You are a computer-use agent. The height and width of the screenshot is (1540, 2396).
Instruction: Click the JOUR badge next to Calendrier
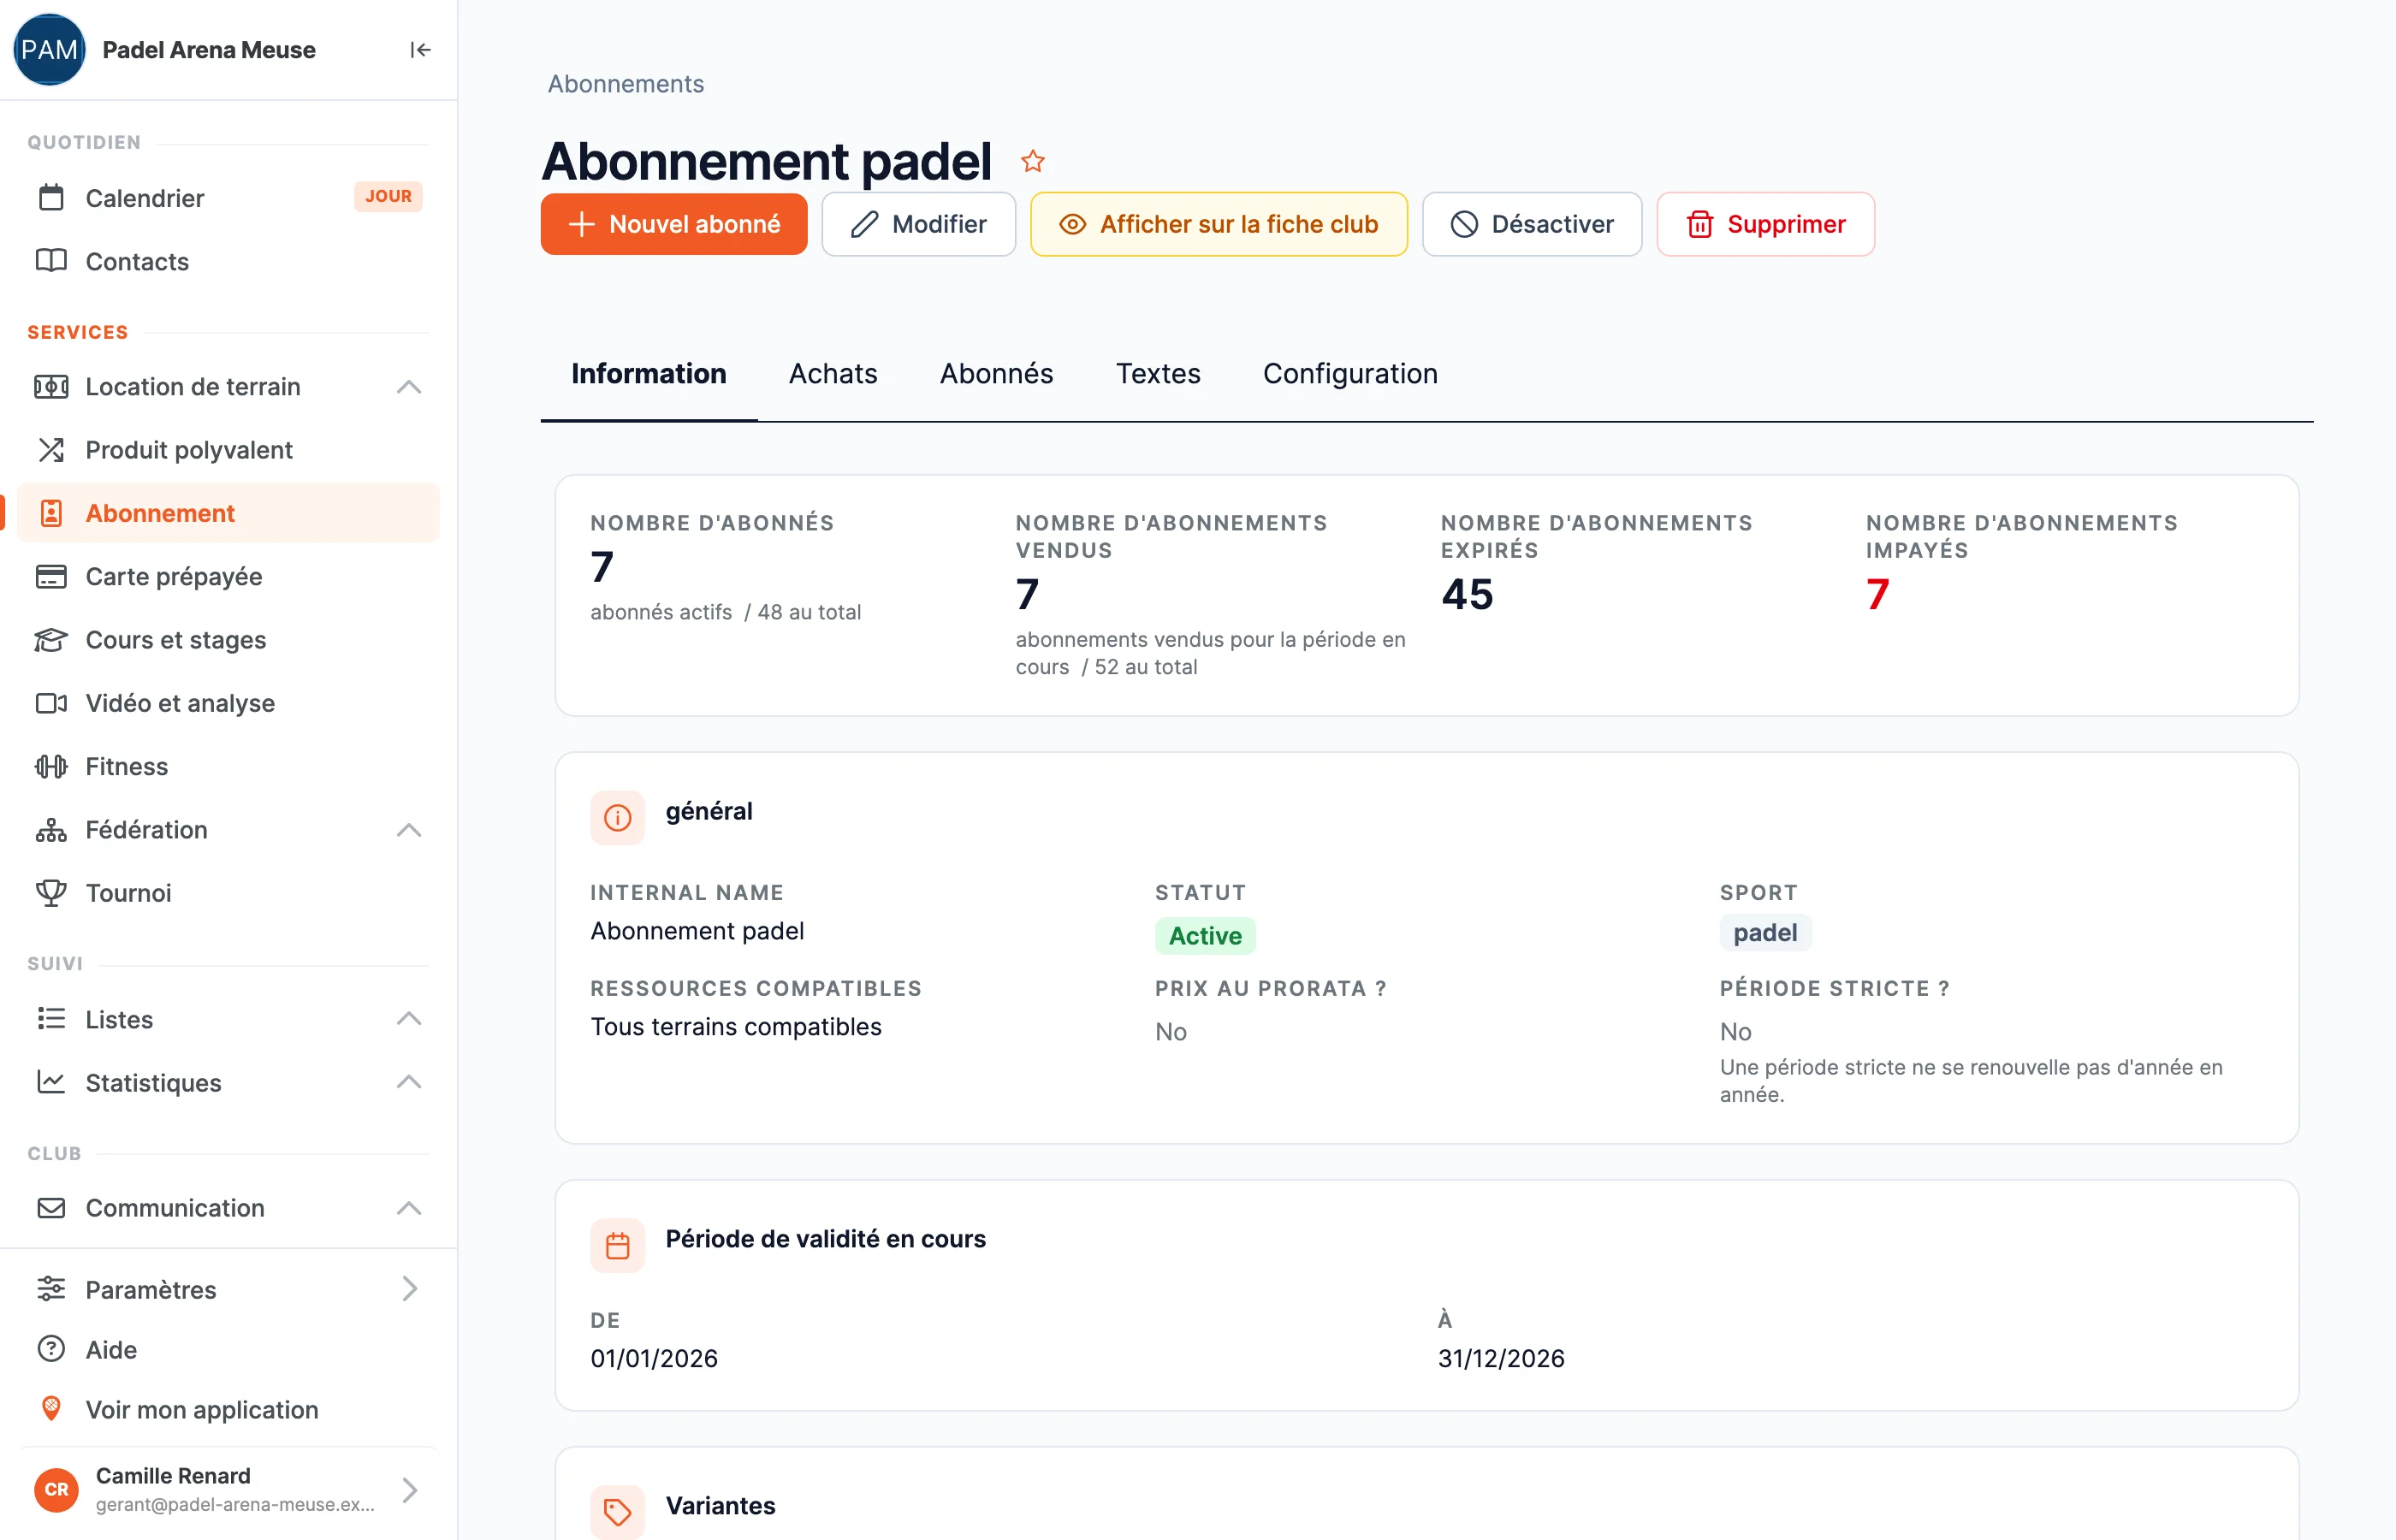pos(388,196)
